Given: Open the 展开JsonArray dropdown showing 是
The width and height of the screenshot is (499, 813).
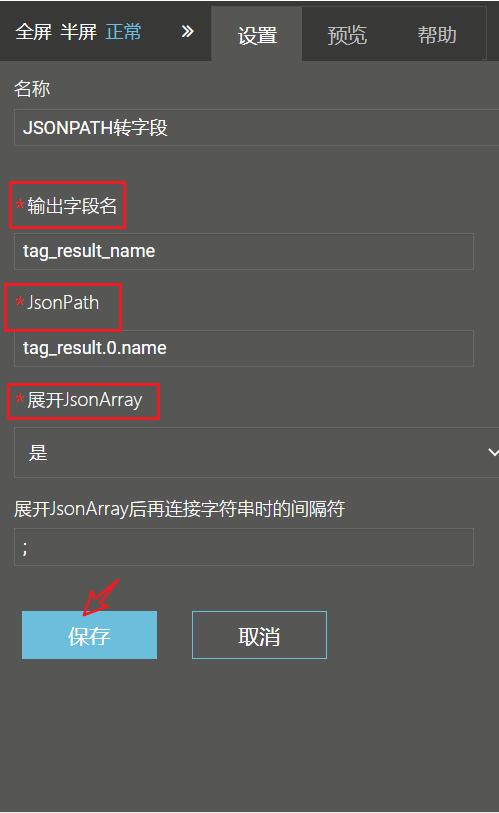Looking at the screenshot, I should coord(256,453).
